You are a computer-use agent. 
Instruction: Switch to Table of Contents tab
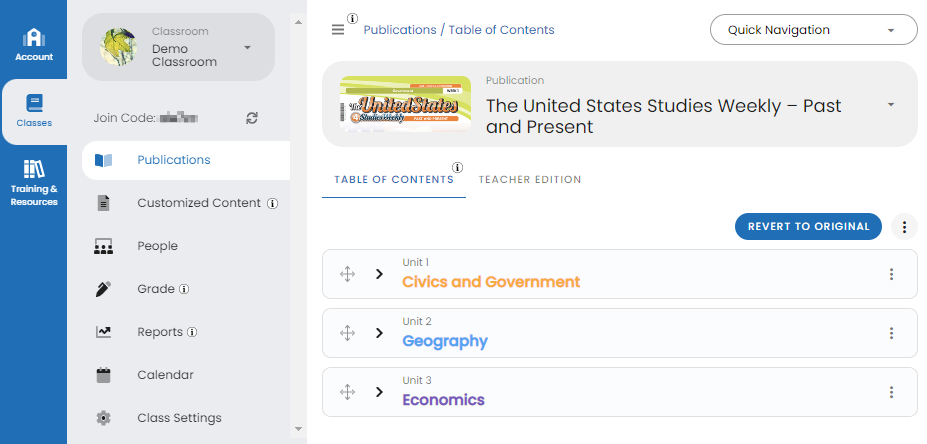pos(394,180)
